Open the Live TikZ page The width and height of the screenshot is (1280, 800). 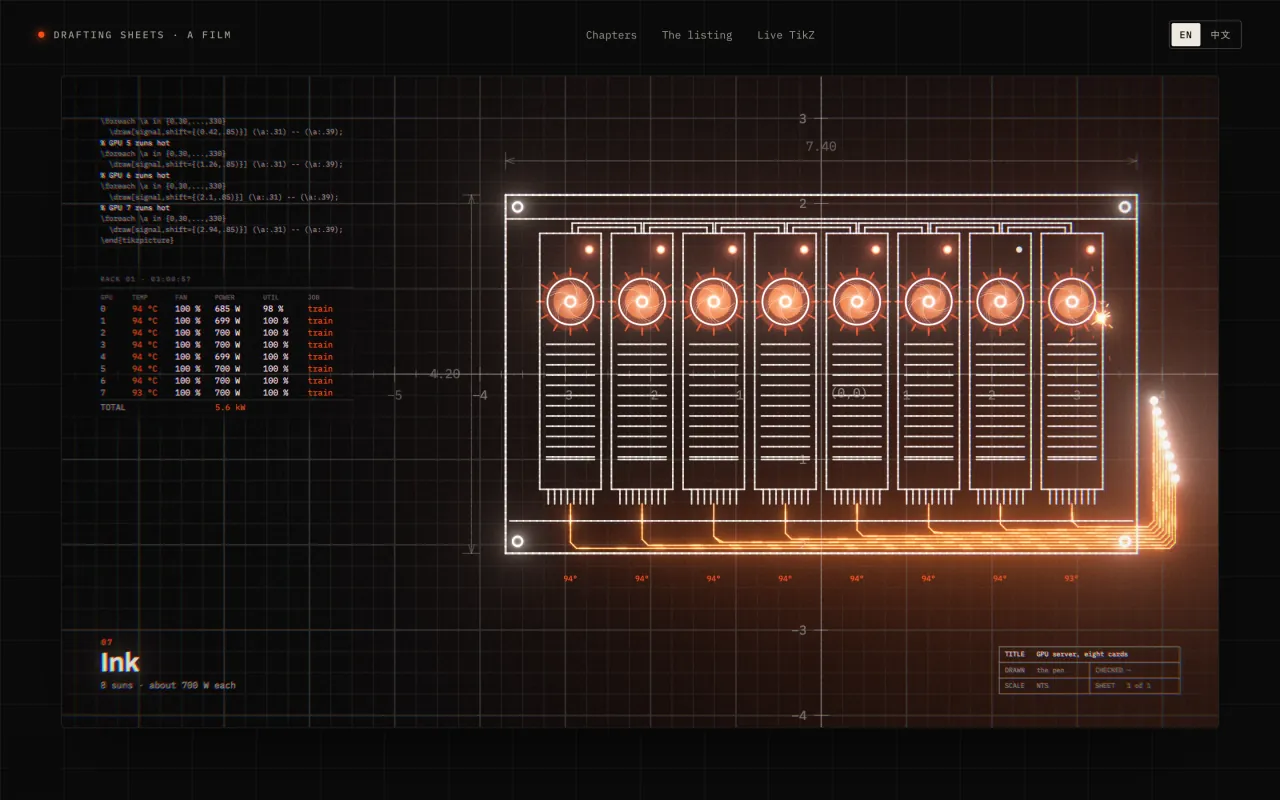tap(784, 35)
